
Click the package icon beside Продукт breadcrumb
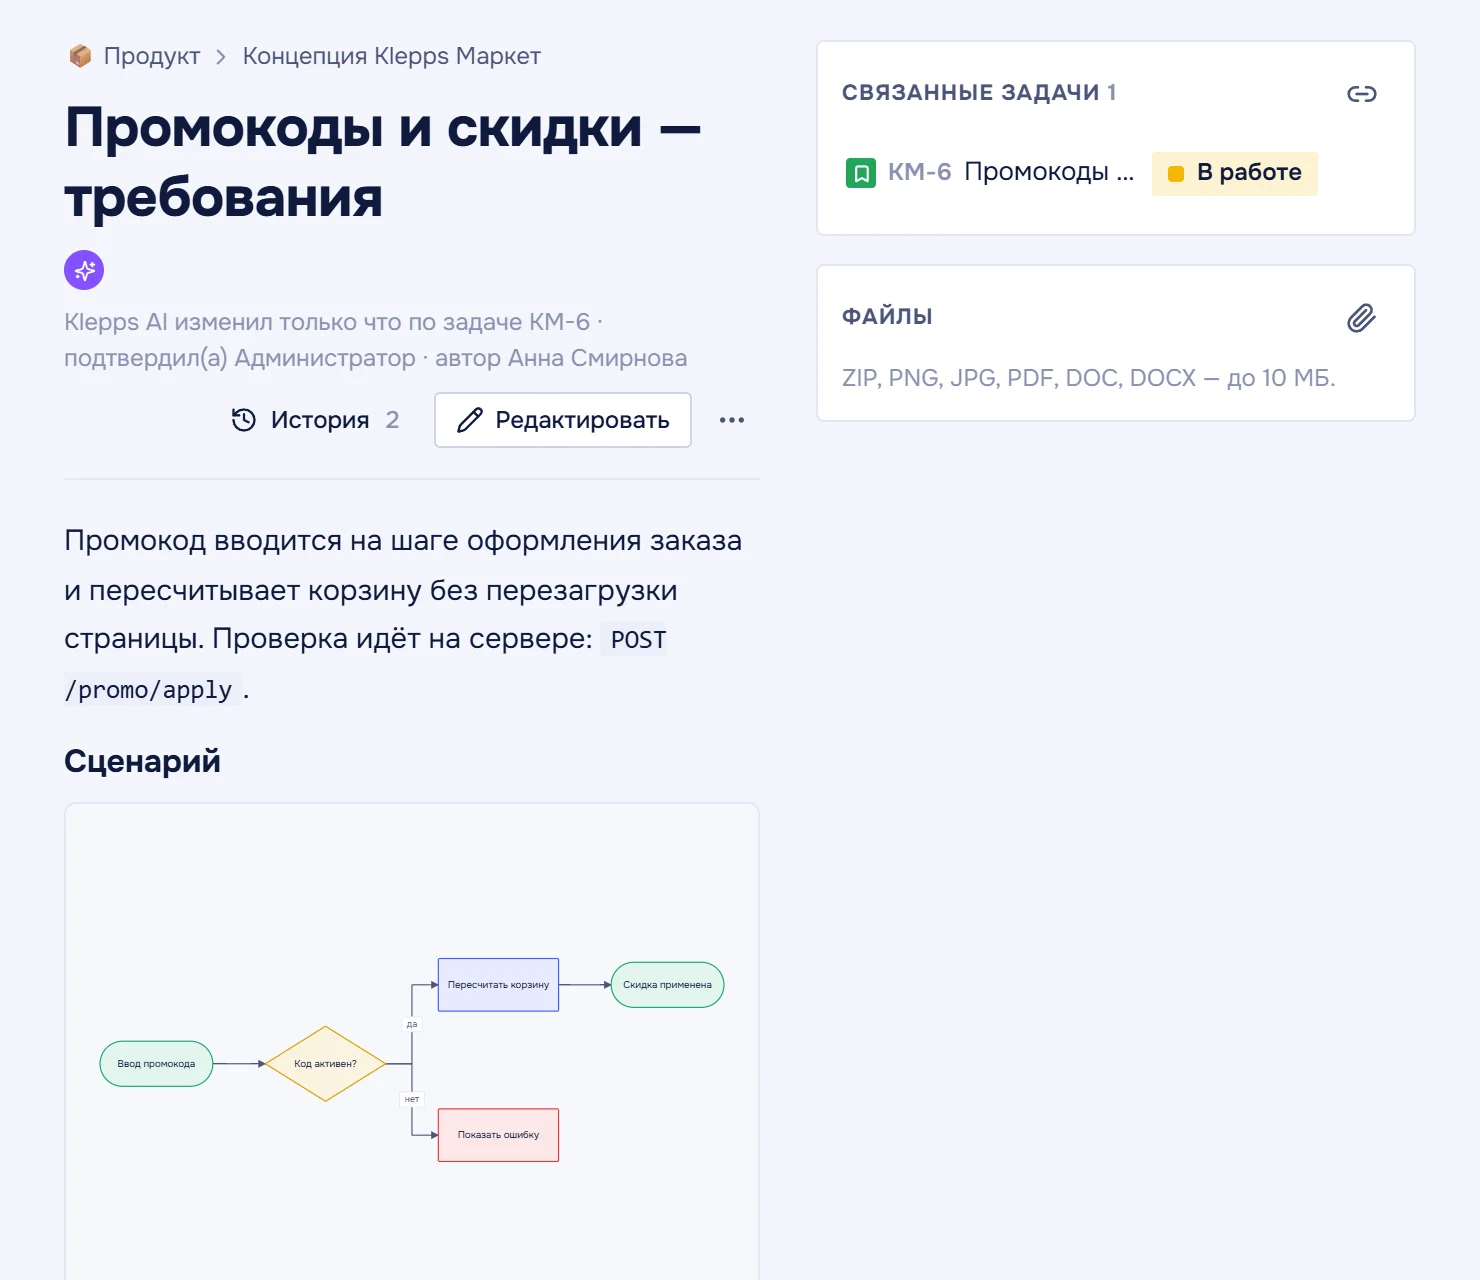pyautogui.click(x=80, y=56)
